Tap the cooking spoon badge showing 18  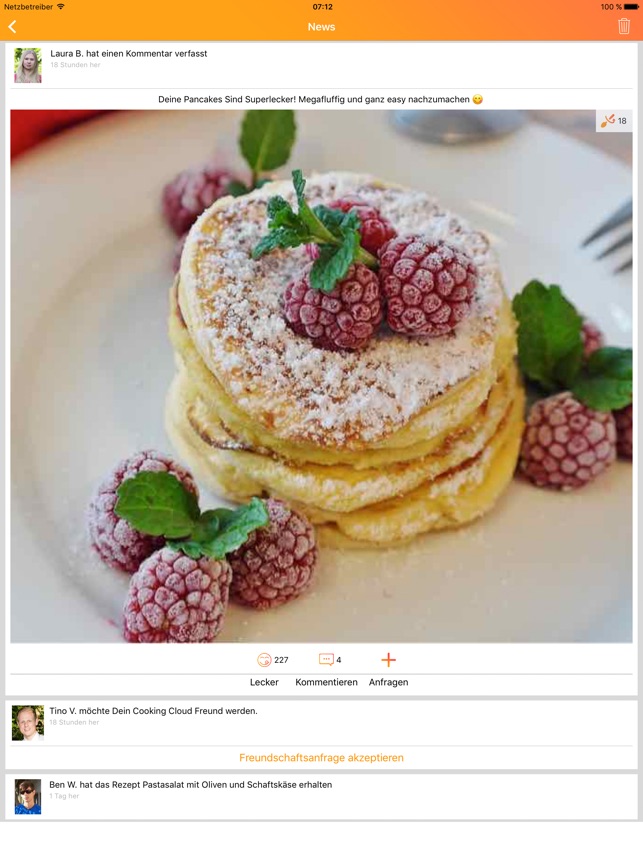tap(614, 121)
